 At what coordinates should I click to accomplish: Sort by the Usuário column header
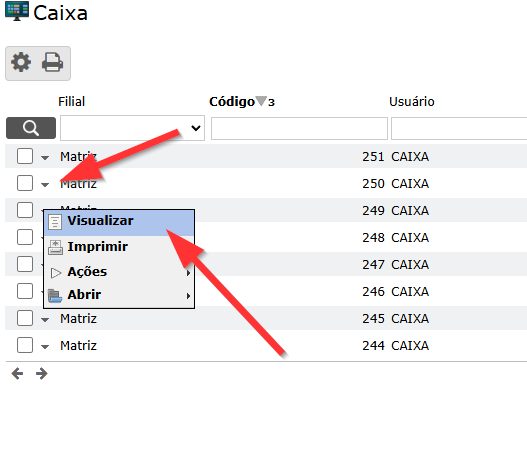[411, 101]
